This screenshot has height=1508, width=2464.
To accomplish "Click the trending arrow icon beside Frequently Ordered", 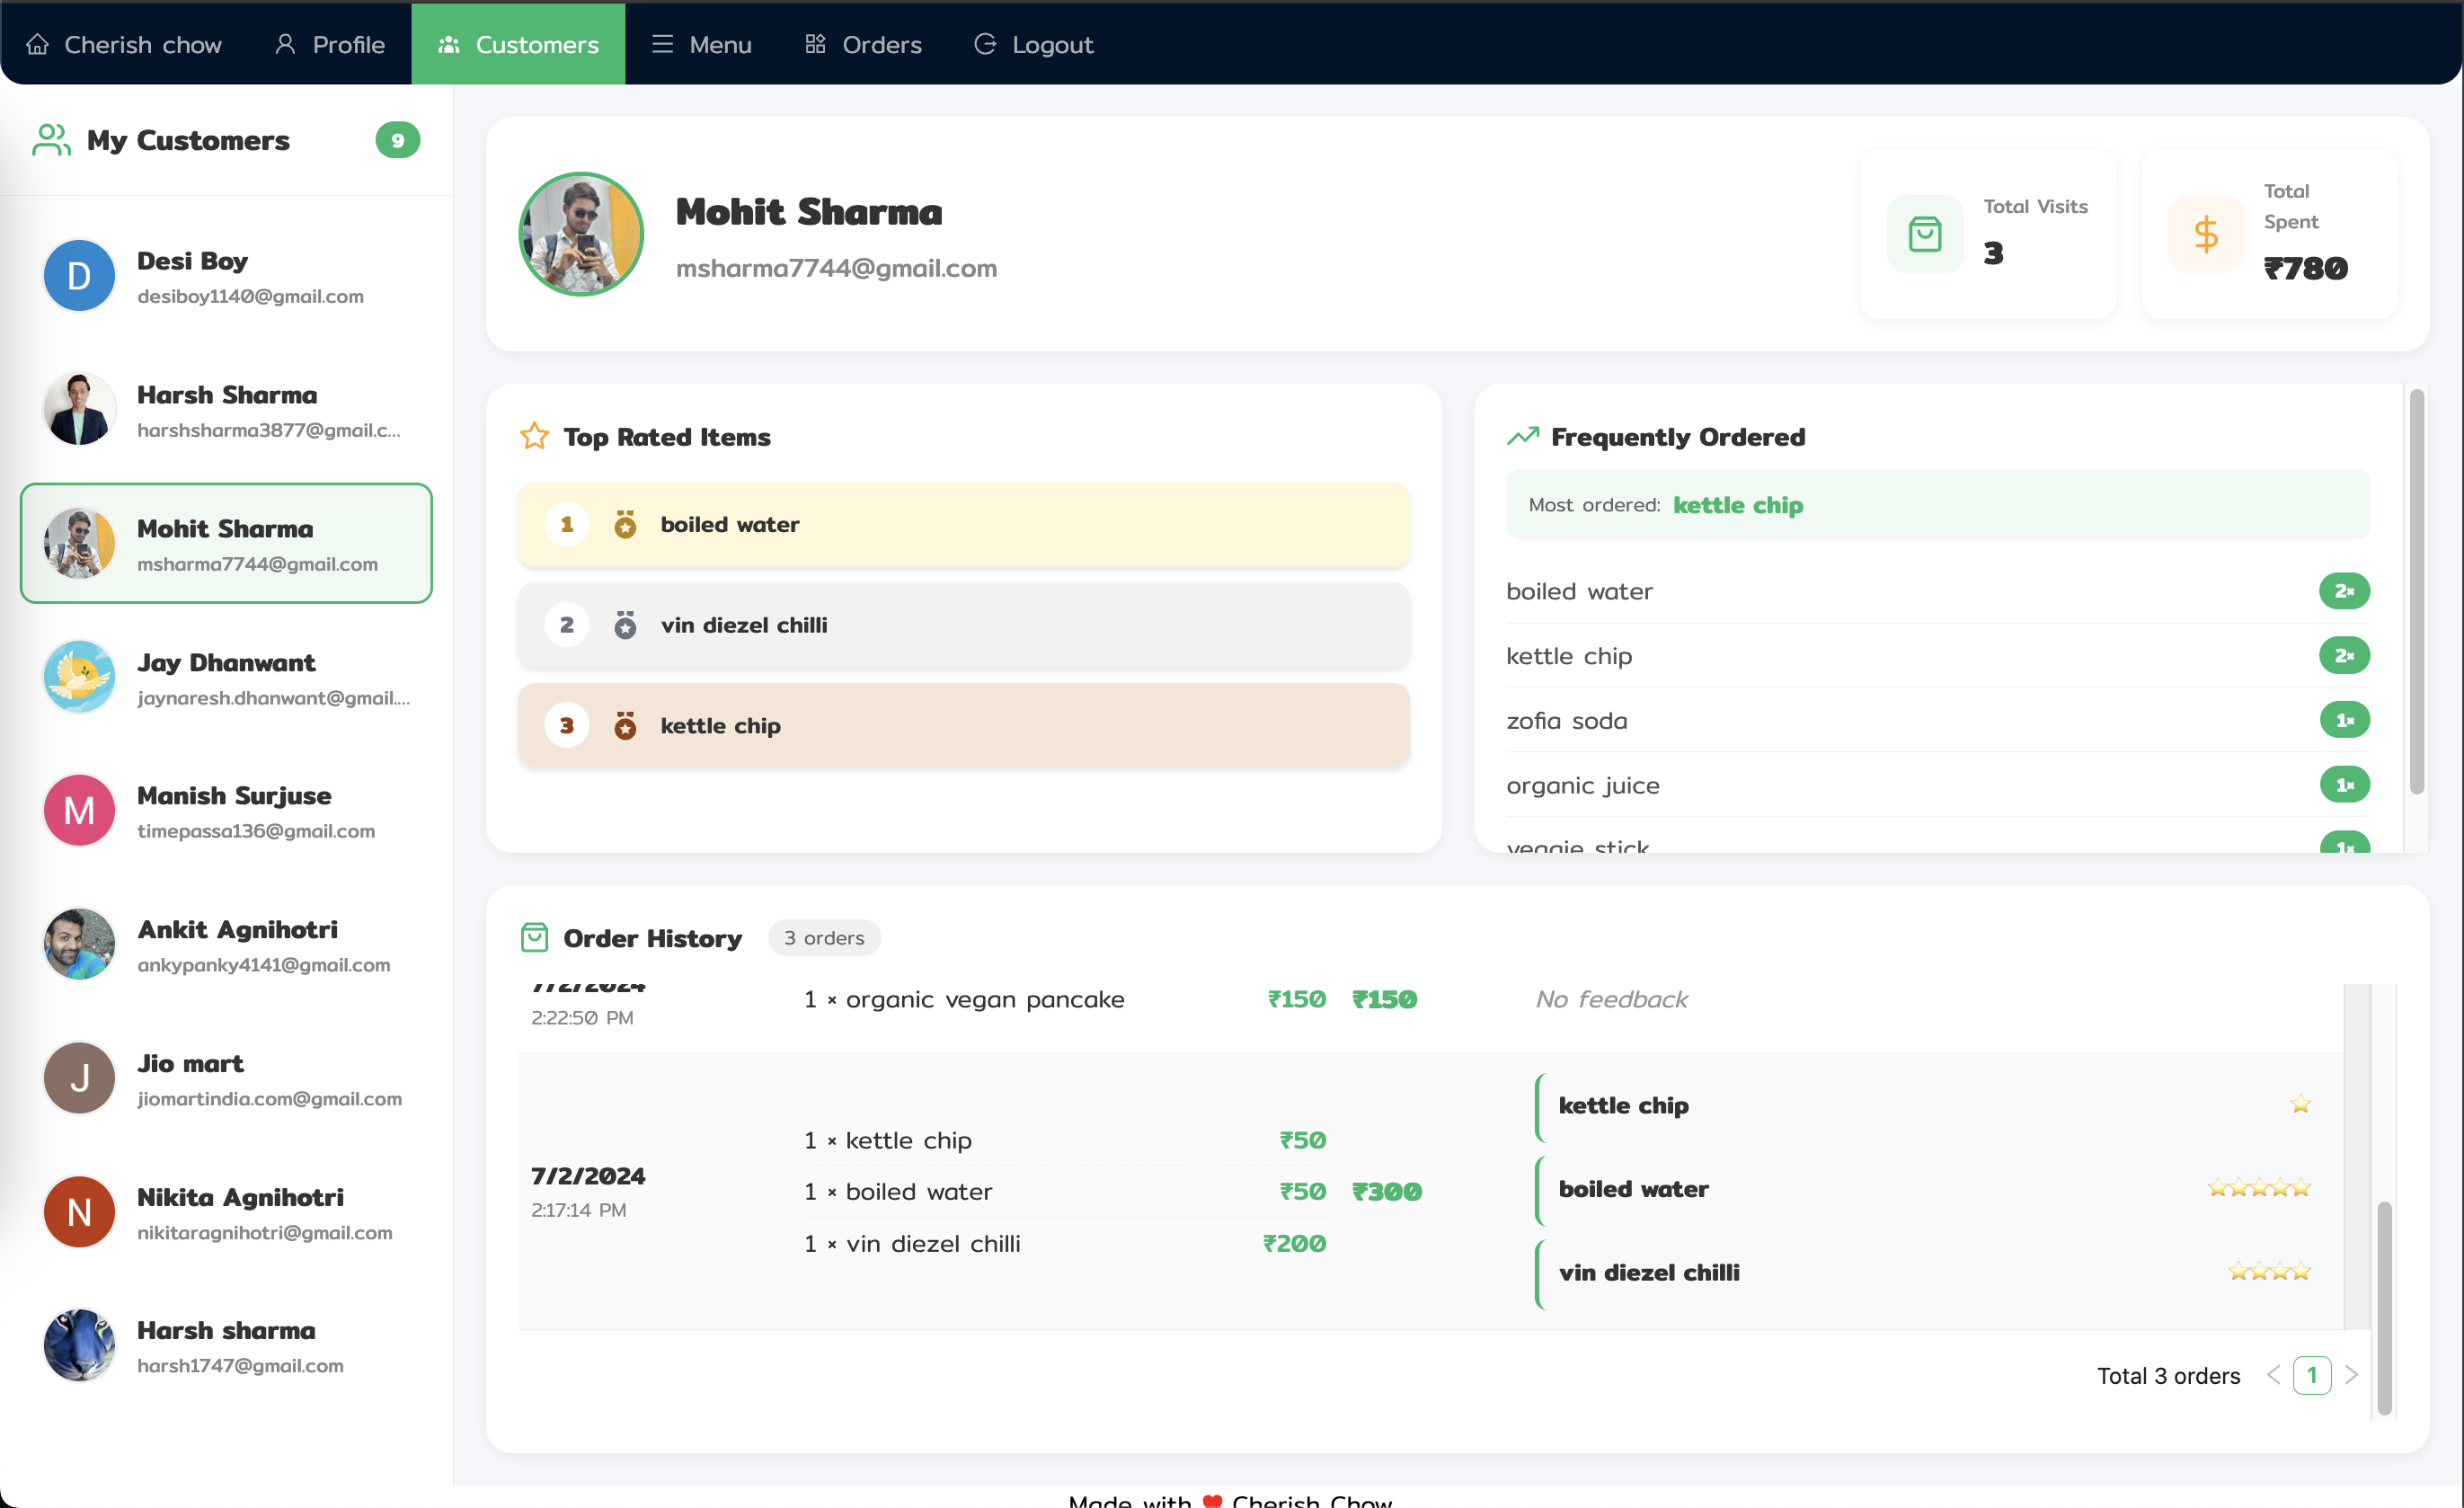I will (x=1522, y=436).
